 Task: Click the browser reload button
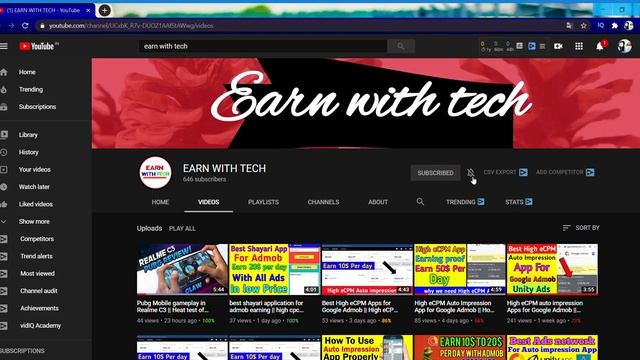pyautogui.click(x=25, y=25)
